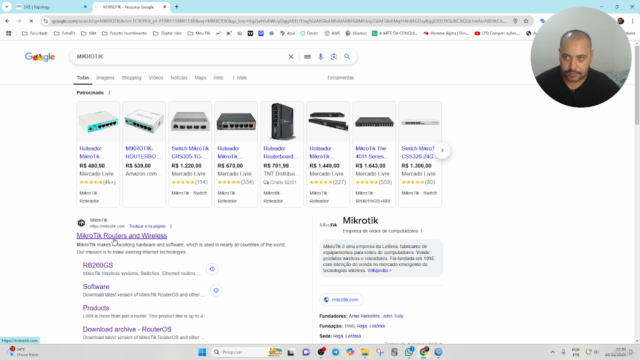
Task: Open the on-screen keyboard in search box
Action: click(x=307, y=57)
